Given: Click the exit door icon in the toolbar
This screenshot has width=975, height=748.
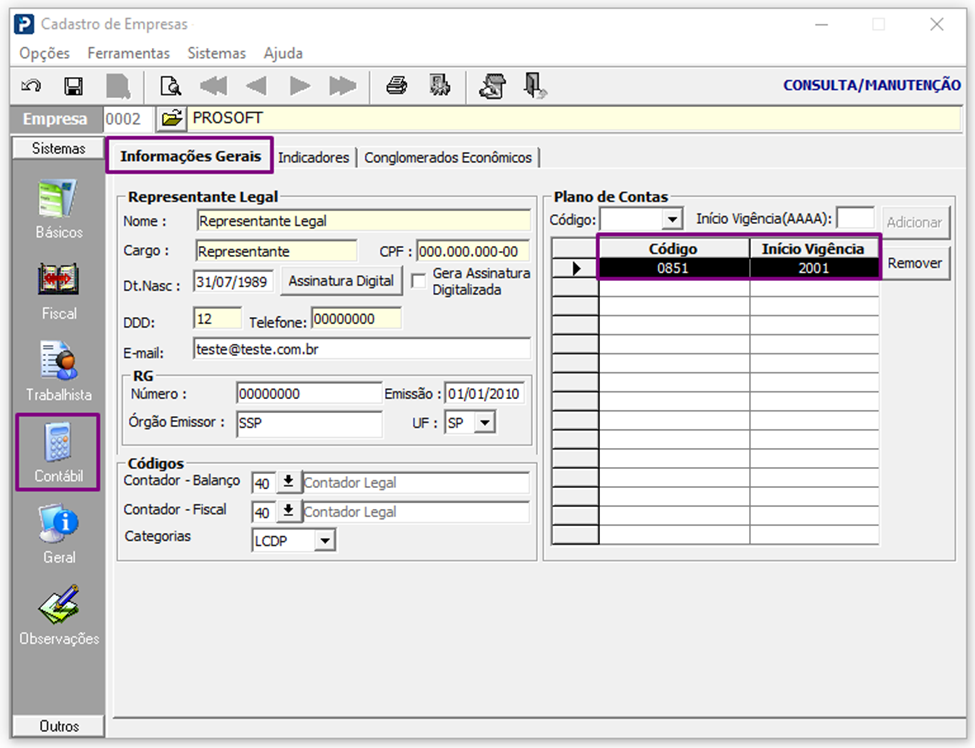Looking at the screenshot, I should click(534, 86).
